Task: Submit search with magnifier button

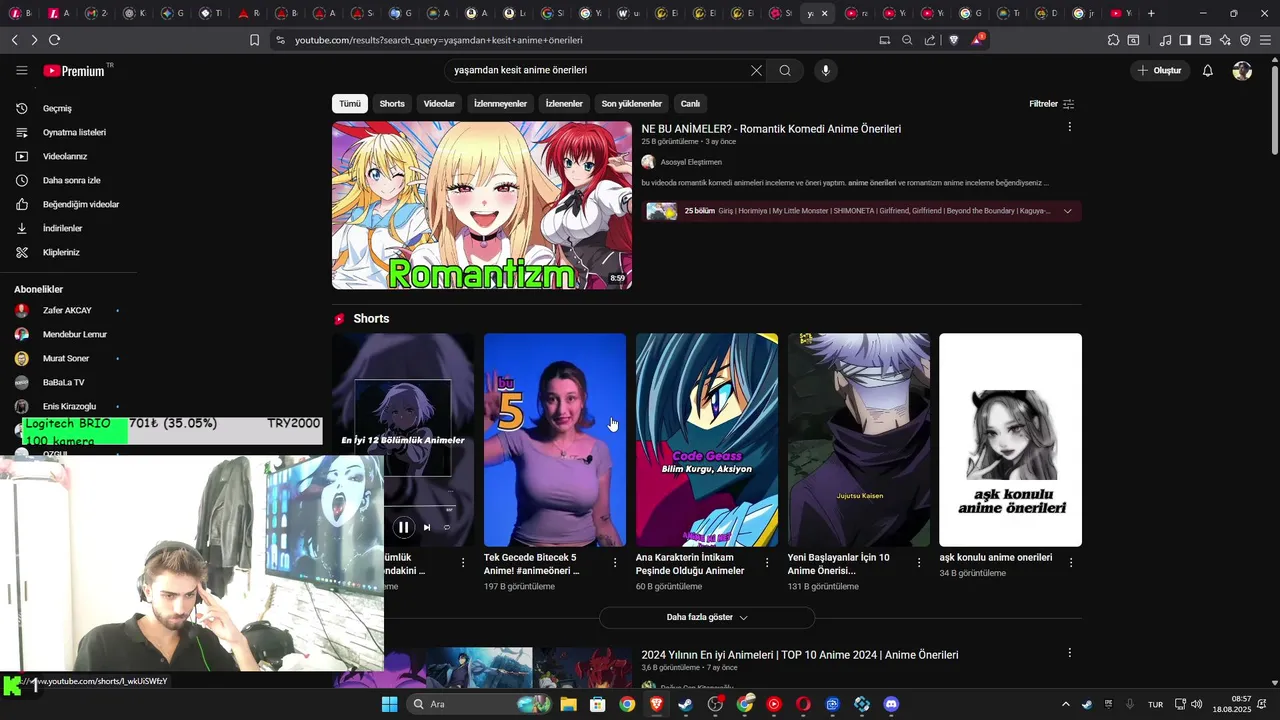Action: coord(785,70)
